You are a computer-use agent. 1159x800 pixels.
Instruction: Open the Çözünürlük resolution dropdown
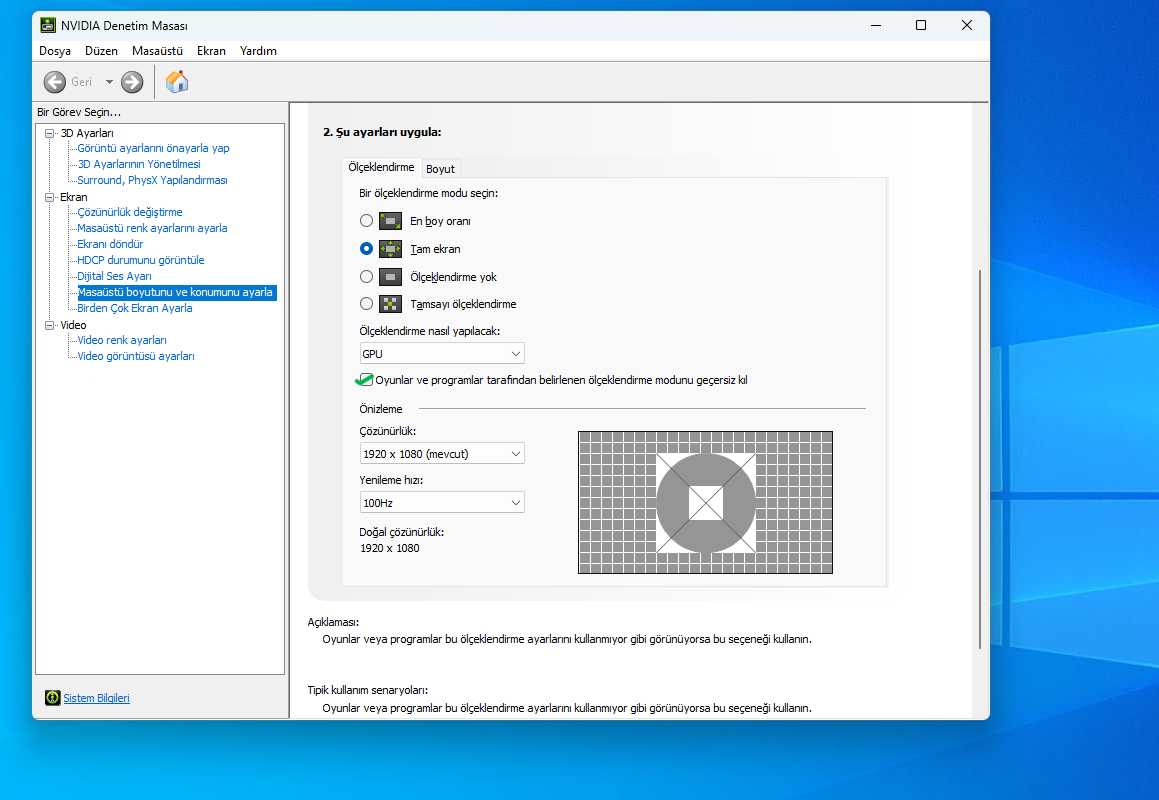pos(442,453)
